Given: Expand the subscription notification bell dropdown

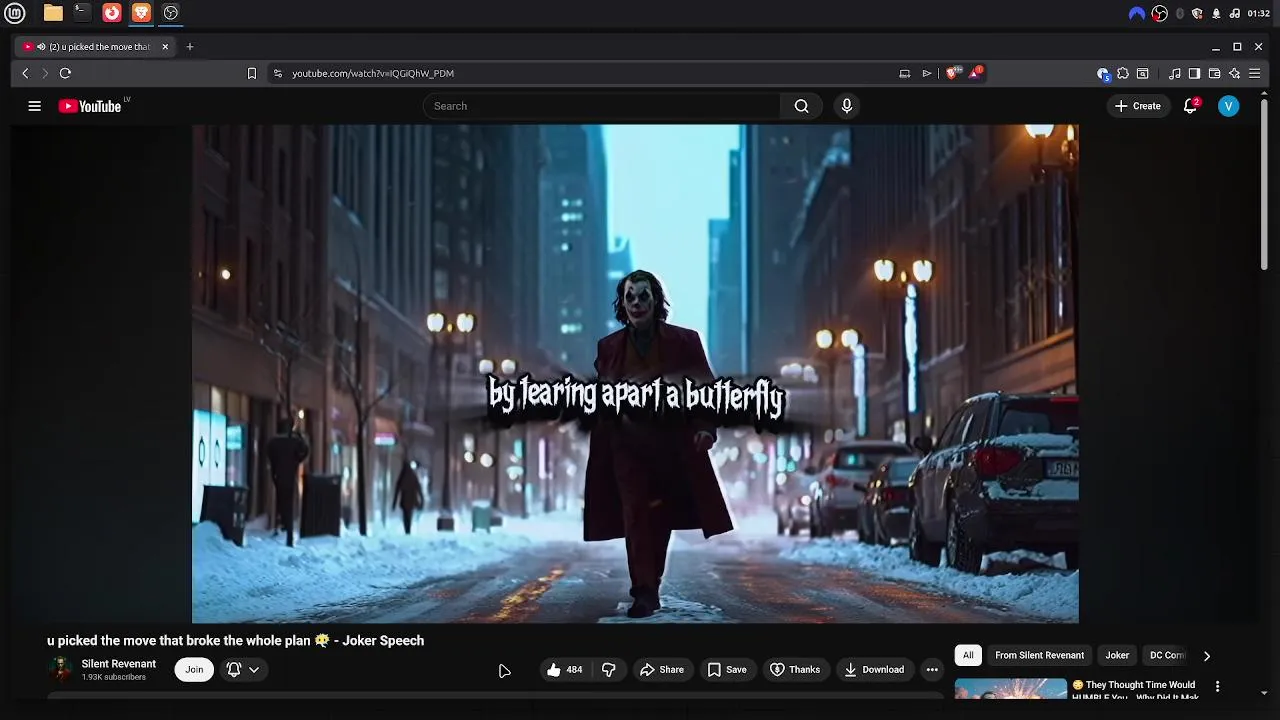Looking at the screenshot, I should [243, 670].
